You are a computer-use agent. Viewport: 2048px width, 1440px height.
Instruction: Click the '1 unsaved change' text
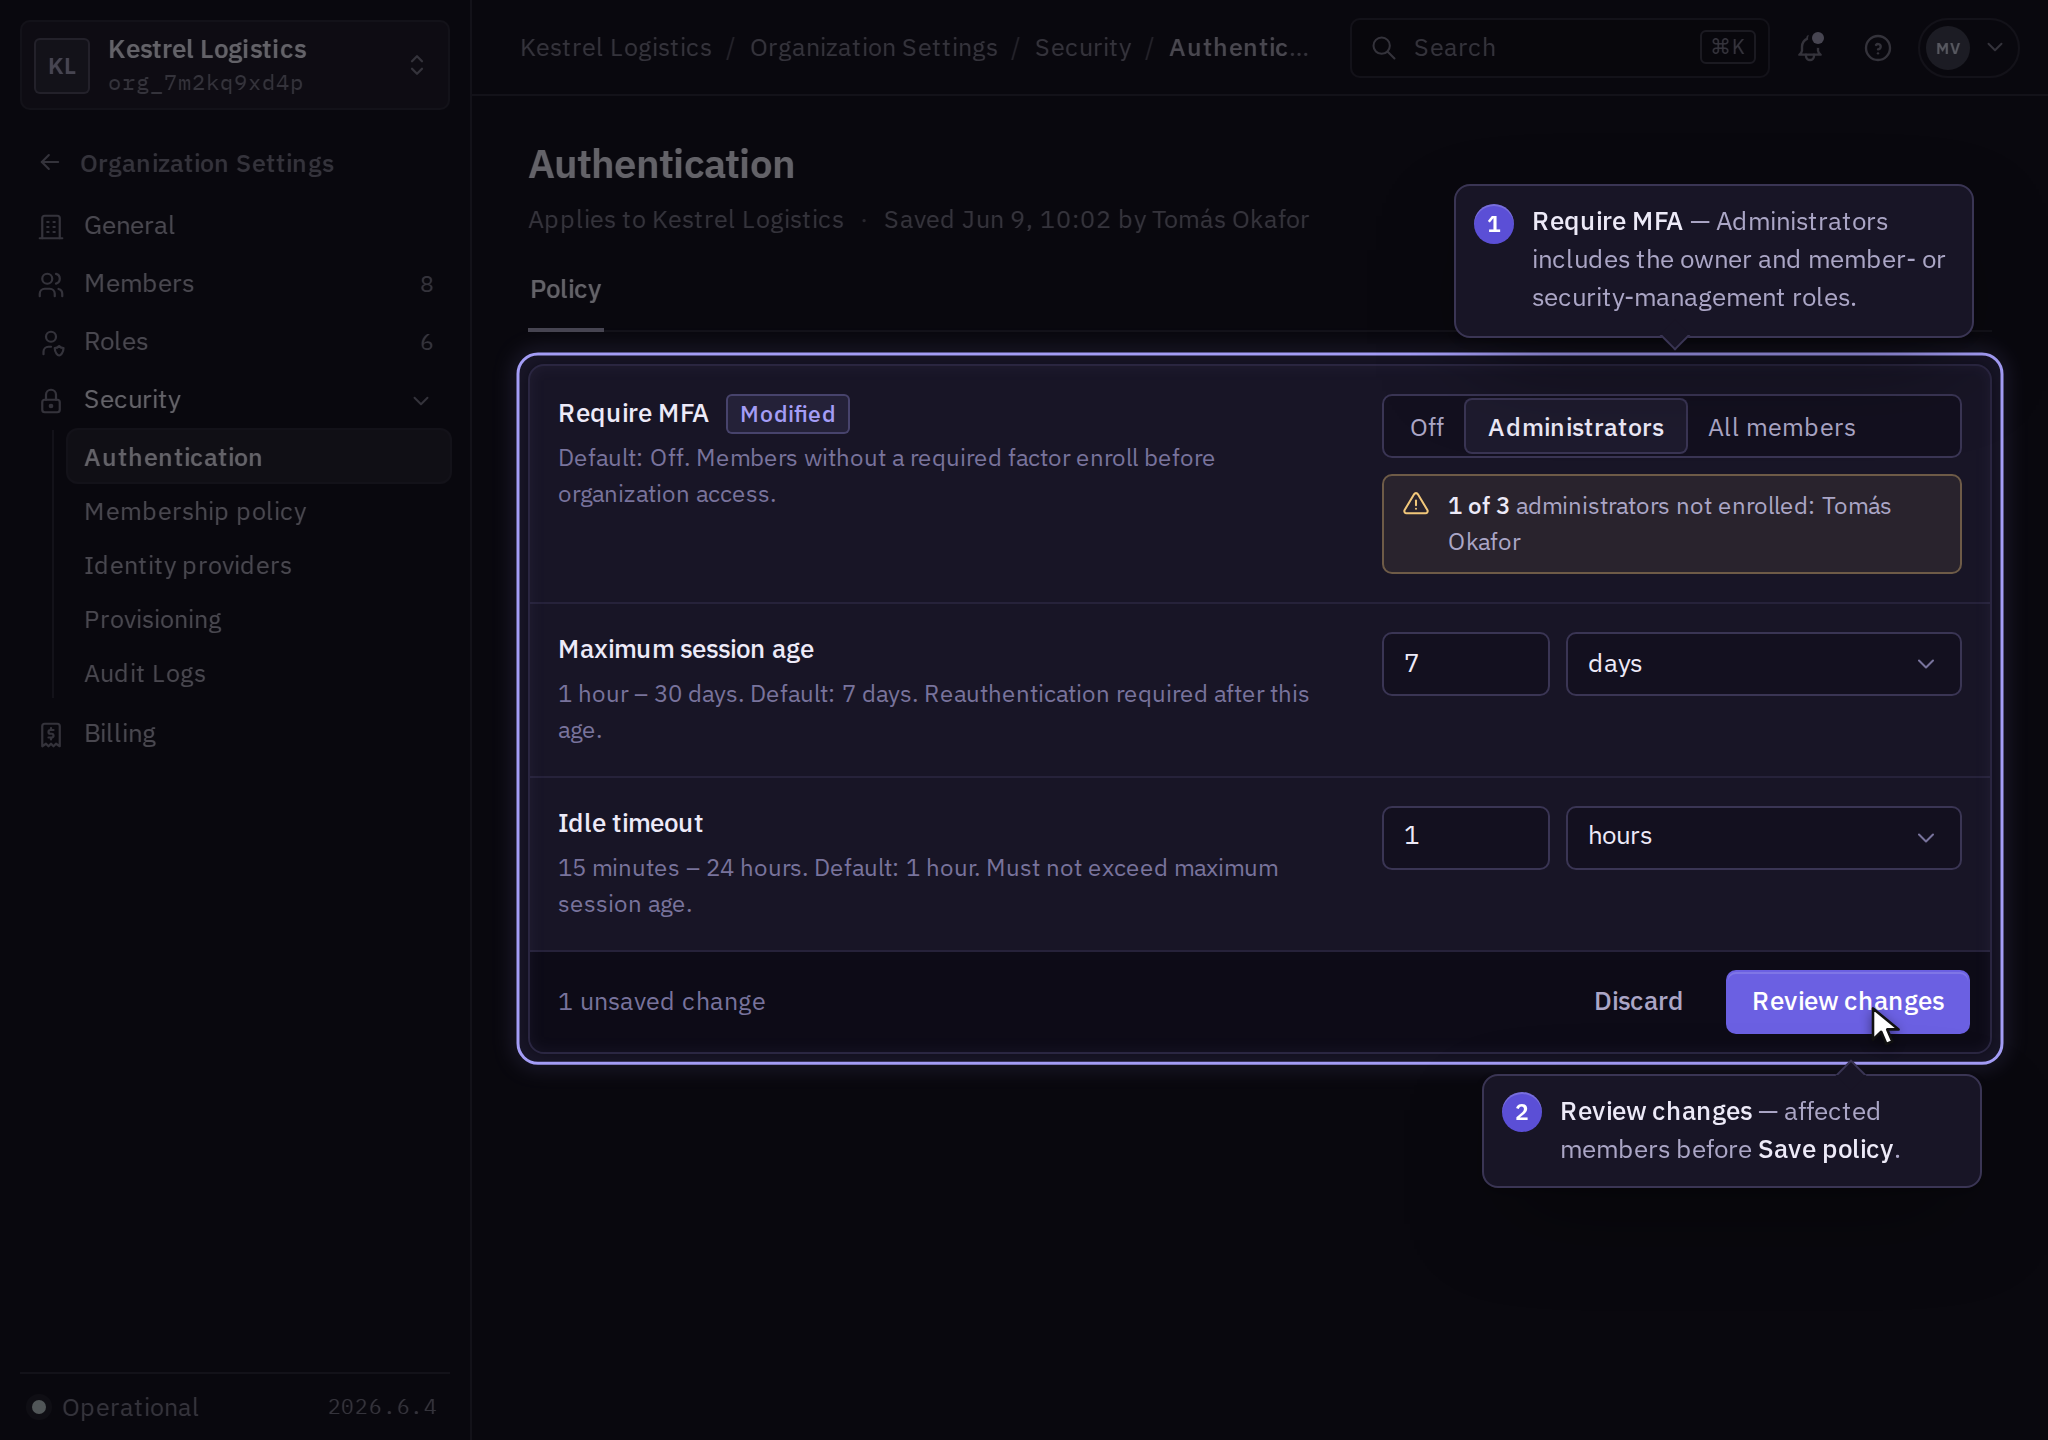coord(661,1002)
